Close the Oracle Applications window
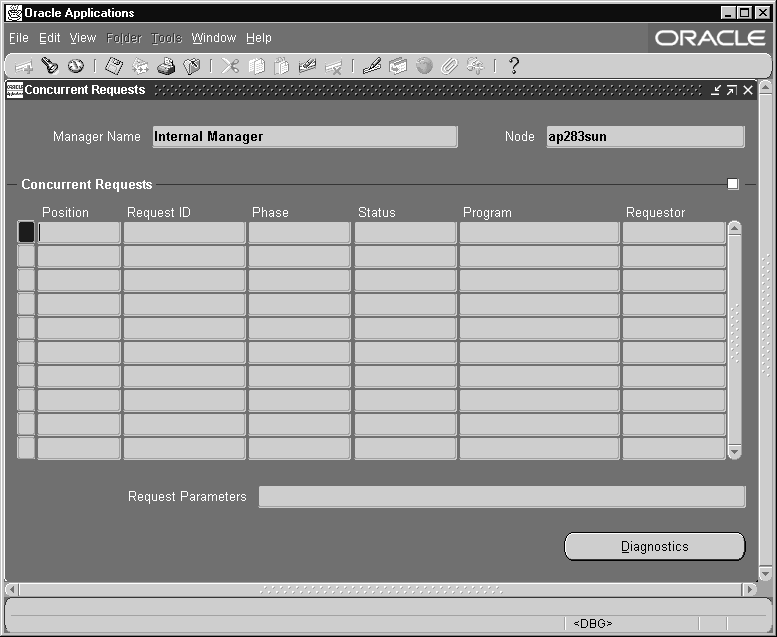Image resolution: width=777 pixels, height=637 pixels. point(762,13)
